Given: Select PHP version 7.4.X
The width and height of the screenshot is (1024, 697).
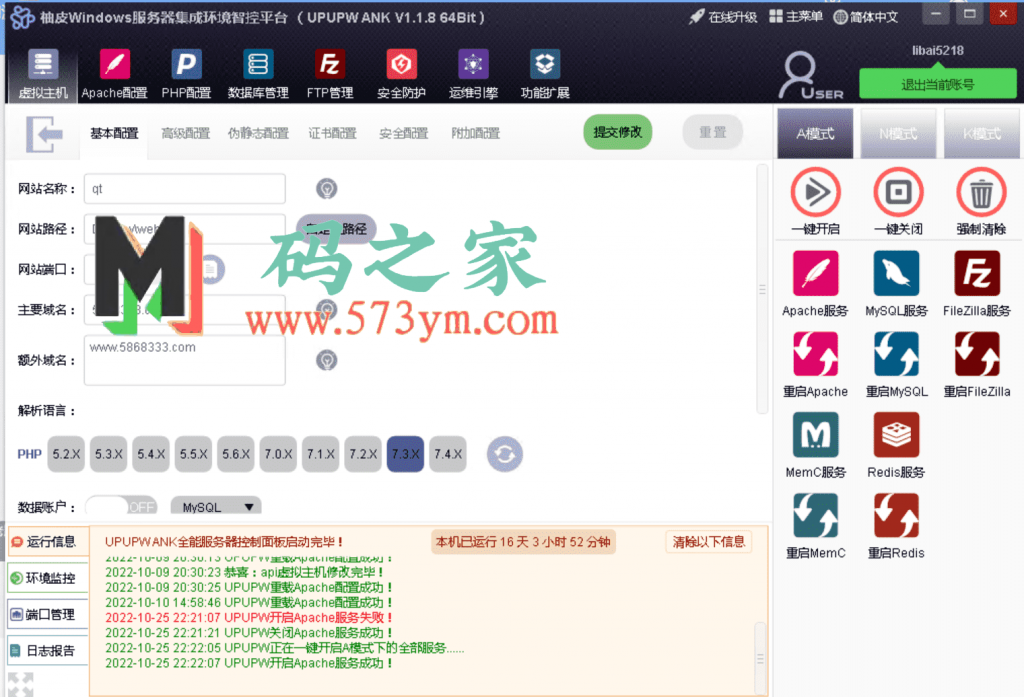Looking at the screenshot, I should (448, 454).
